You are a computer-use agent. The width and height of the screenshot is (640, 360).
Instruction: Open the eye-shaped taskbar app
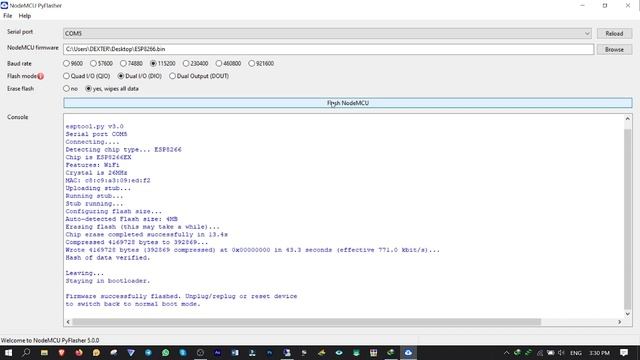click(339, 353)
